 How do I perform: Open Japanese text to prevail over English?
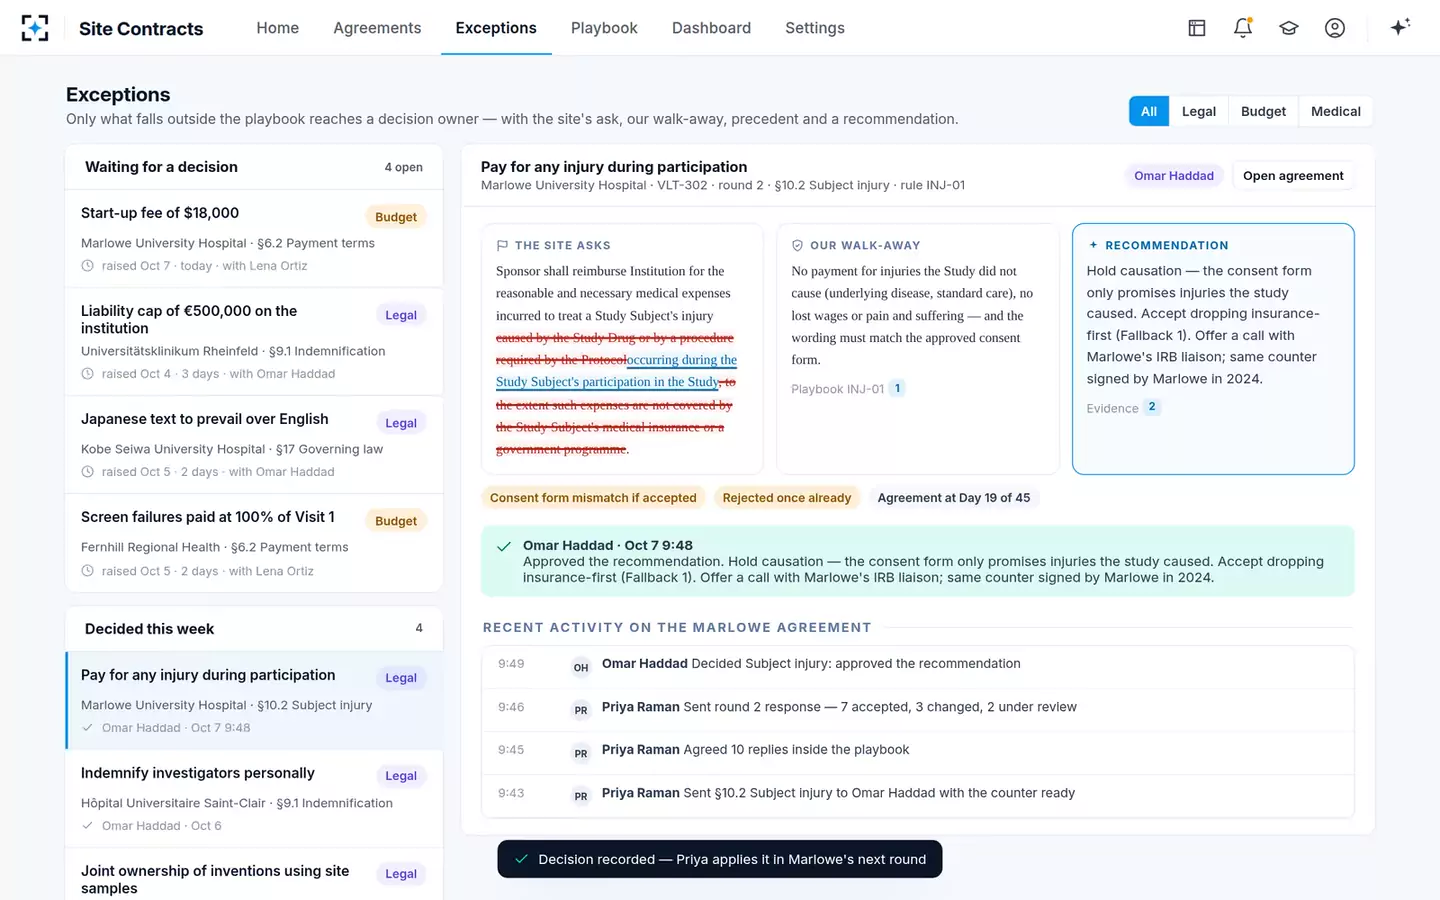[x=254, y=444]
